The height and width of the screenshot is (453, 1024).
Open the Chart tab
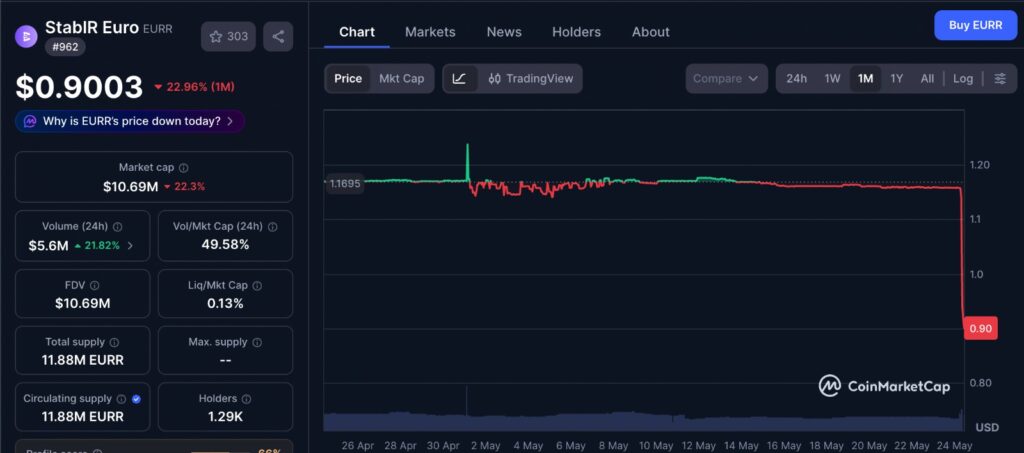[357, 31]
